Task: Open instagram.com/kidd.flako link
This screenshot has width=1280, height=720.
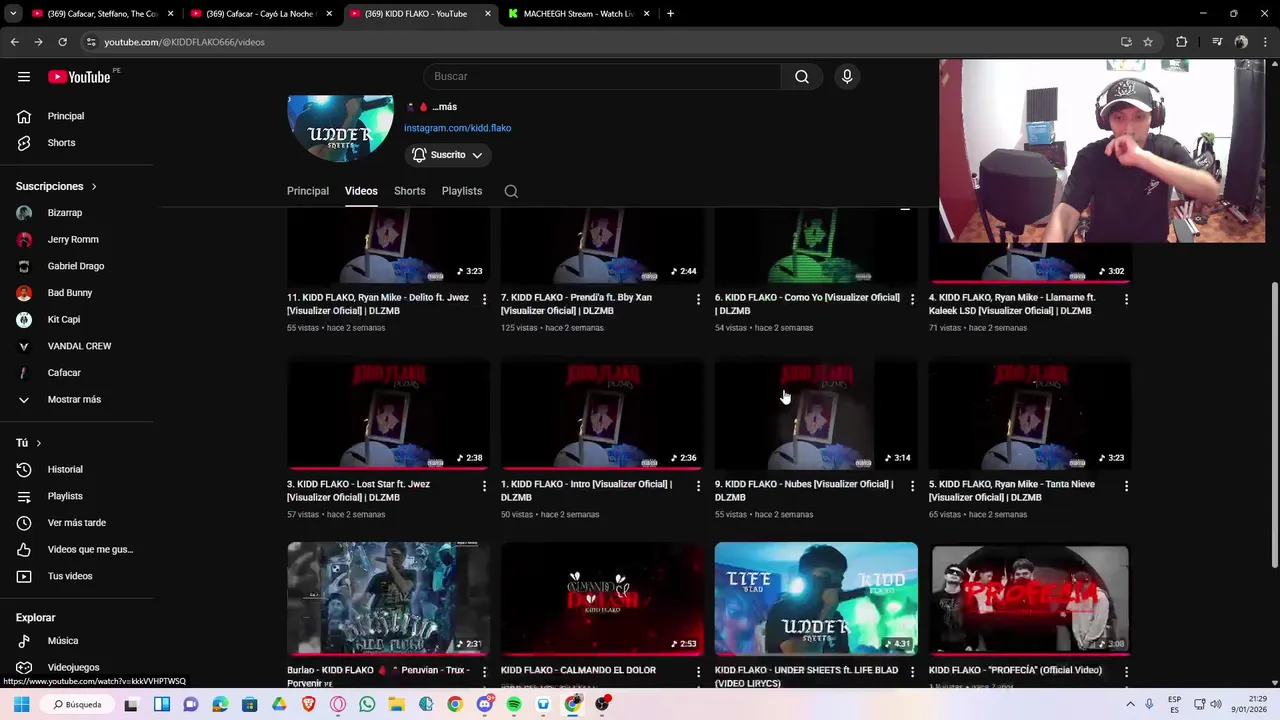Action: coord(457,128)
